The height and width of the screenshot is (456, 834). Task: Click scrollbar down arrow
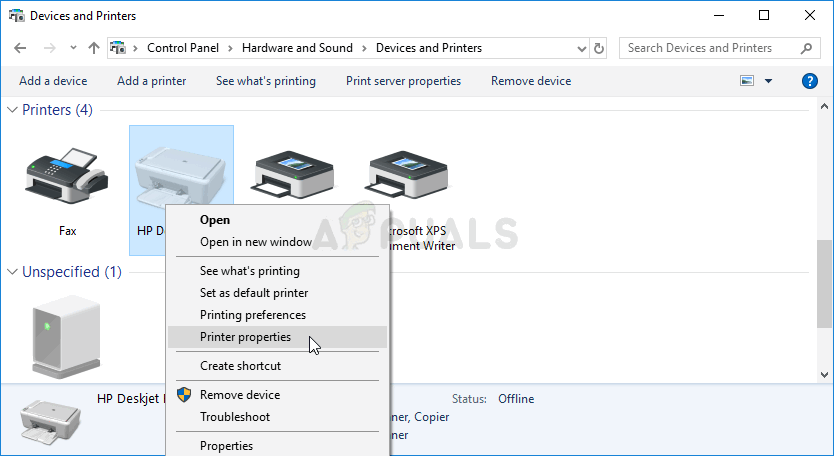coord(824,375)
